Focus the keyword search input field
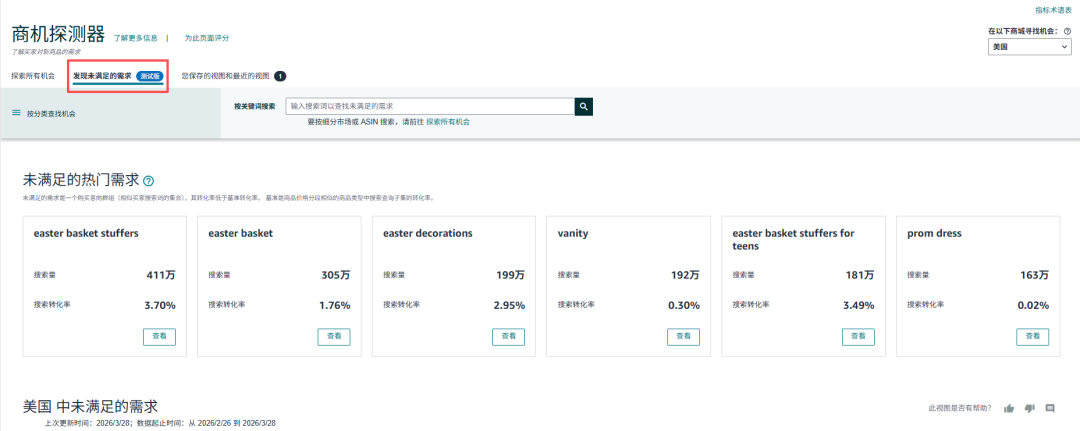The height and width of the screenshot is (431, 1080). click(x=430, y=106)
